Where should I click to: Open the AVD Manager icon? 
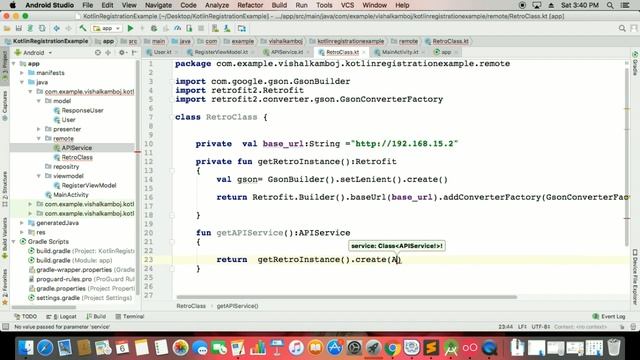point(215,29)
